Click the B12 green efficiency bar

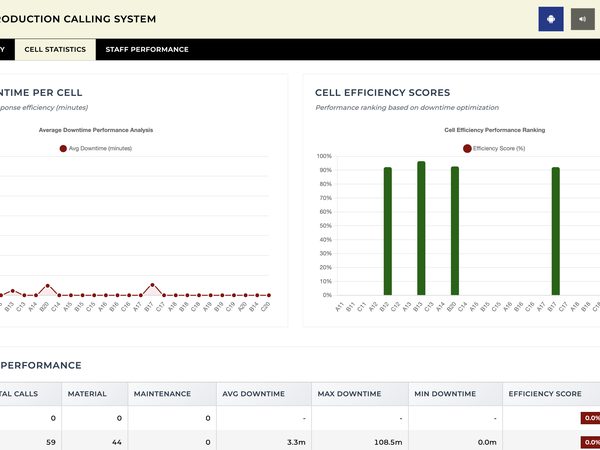tap(388, 231)
